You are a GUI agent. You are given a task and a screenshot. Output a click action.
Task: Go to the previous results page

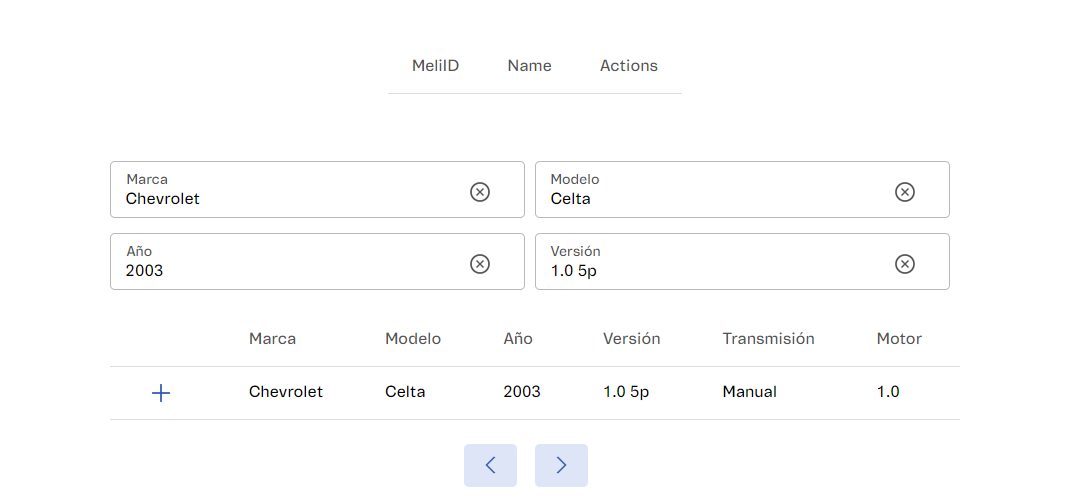click(490, 465)
